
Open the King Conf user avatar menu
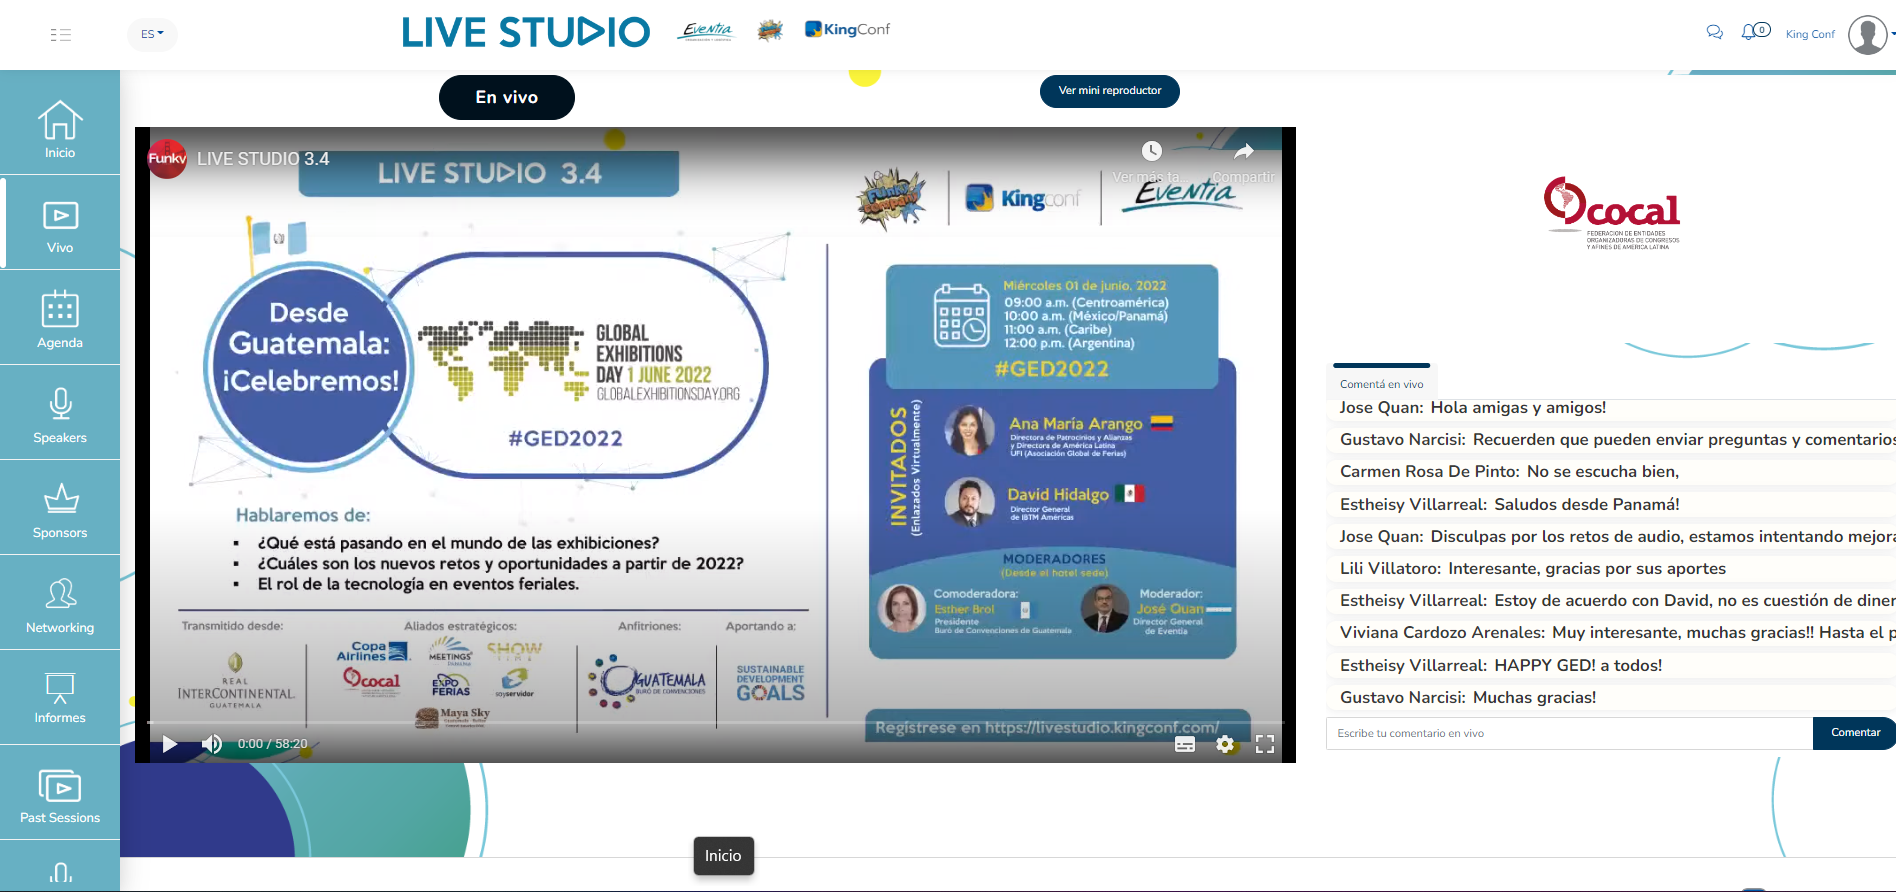pos(1868,34)
